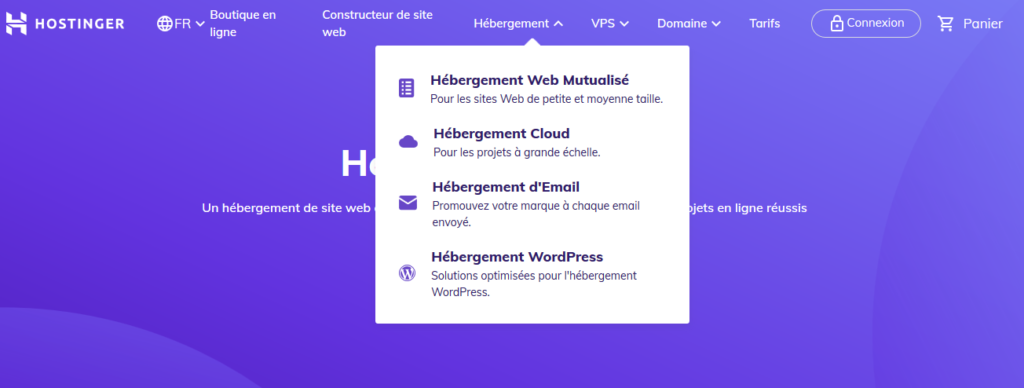Image resolution: width=1024 pixels, height=388 pixels.
Task: Open Boutique en ligne page
Action: tap(243, 23)
